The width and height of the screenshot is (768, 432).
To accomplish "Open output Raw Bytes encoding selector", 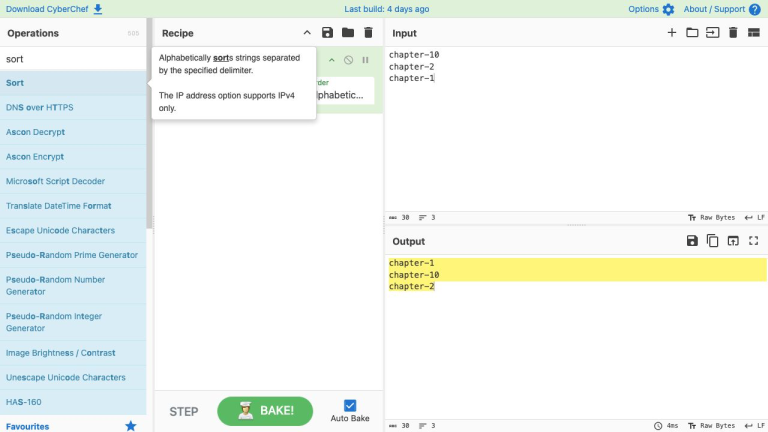I will [711, 426].
